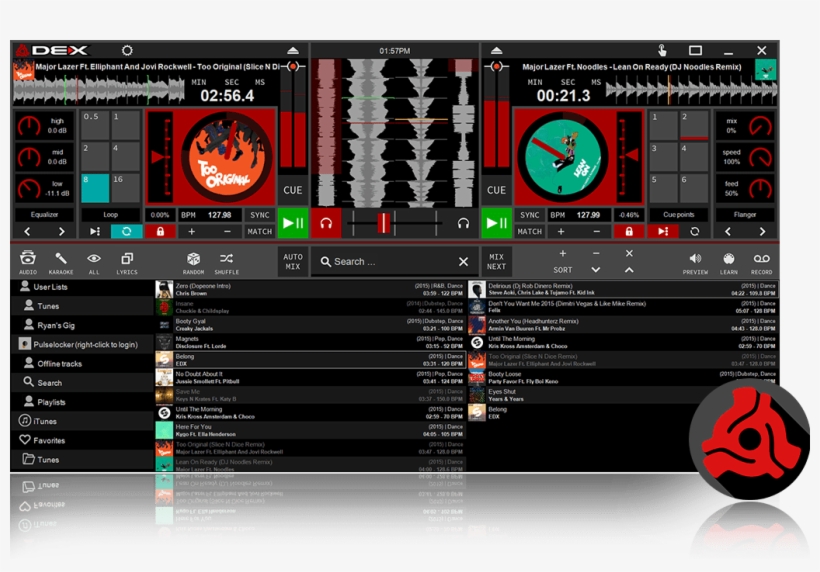The height and width of the screenshot is (572, 820).
Task: Click the crossfader handle
Action: pos(384,223)
